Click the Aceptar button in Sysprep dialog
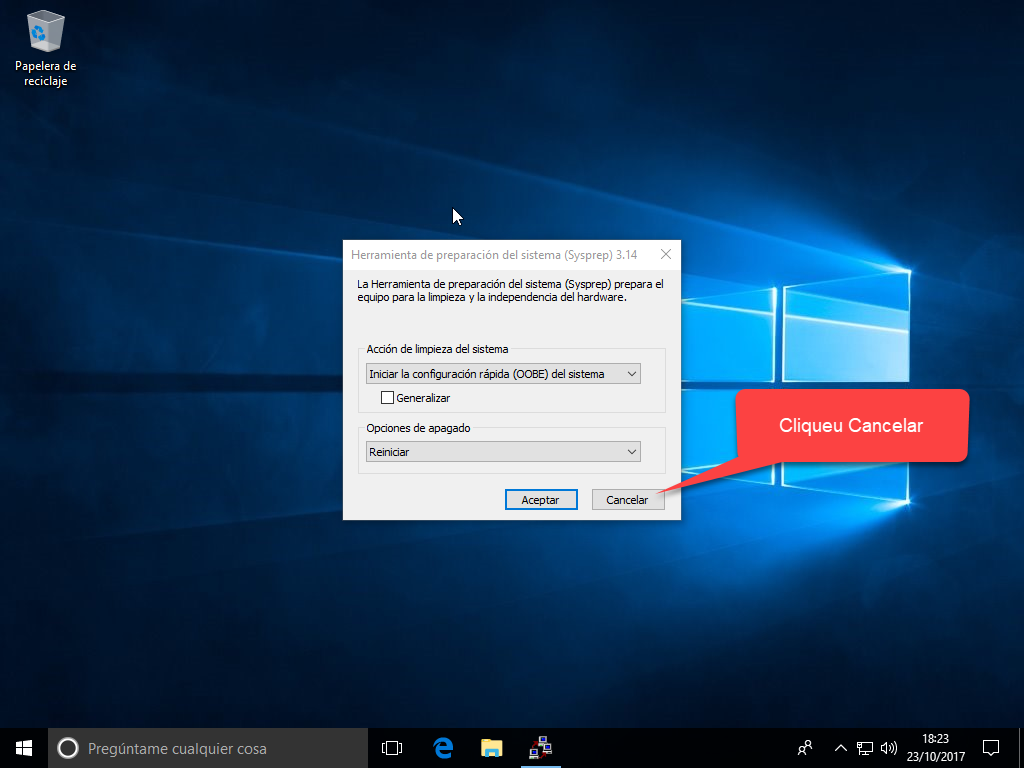This screenshot has width=1024, height=768. pos(541,500)
